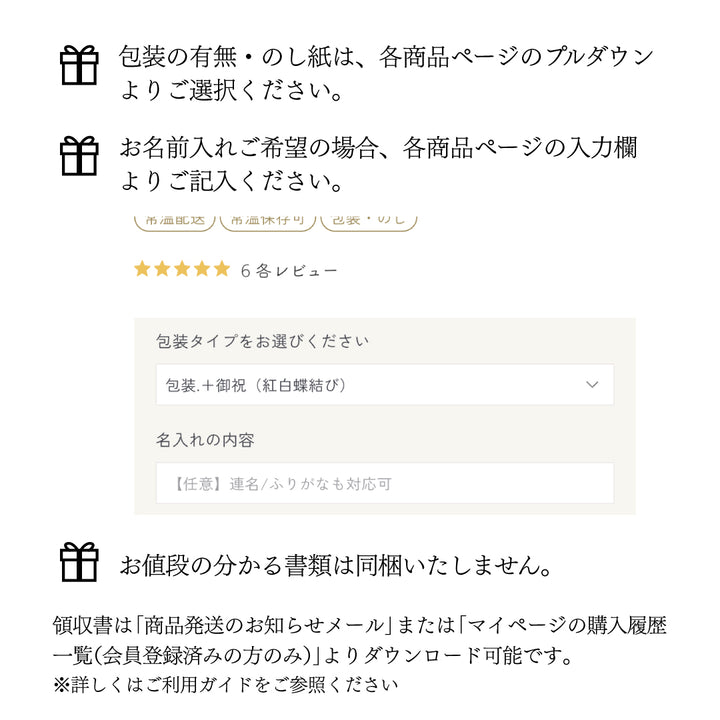Click the first yellow review star
Screen dimensions: 720x720
142,269
